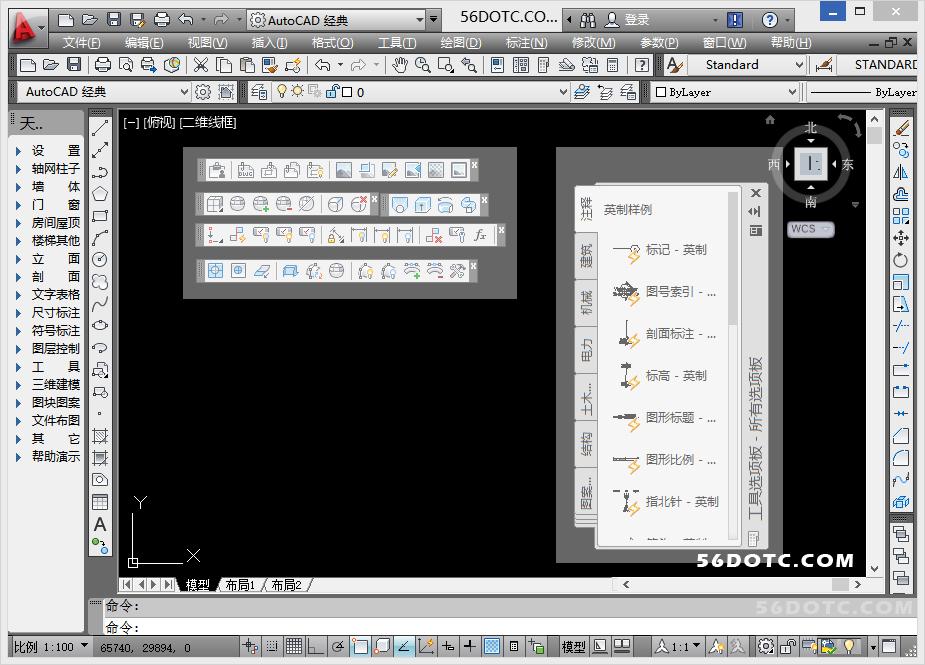Screen dimensions: 925x665
Task: Switch to the 布局1 layout tab
Action: tap(240, 585)
